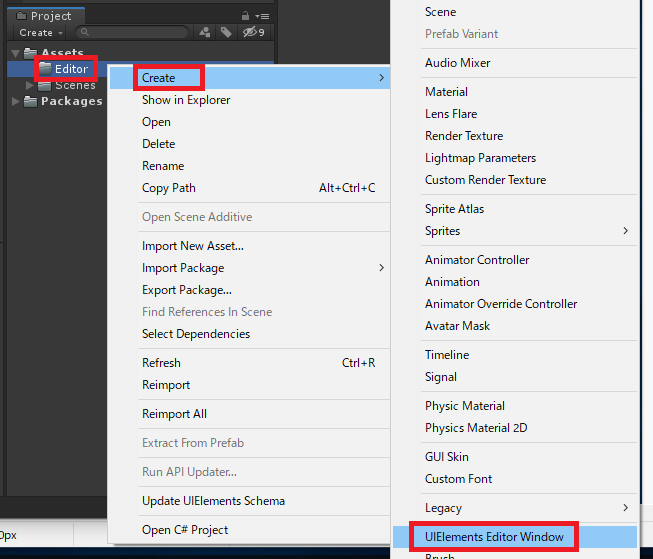Click Export Package...

click(250, 290)
